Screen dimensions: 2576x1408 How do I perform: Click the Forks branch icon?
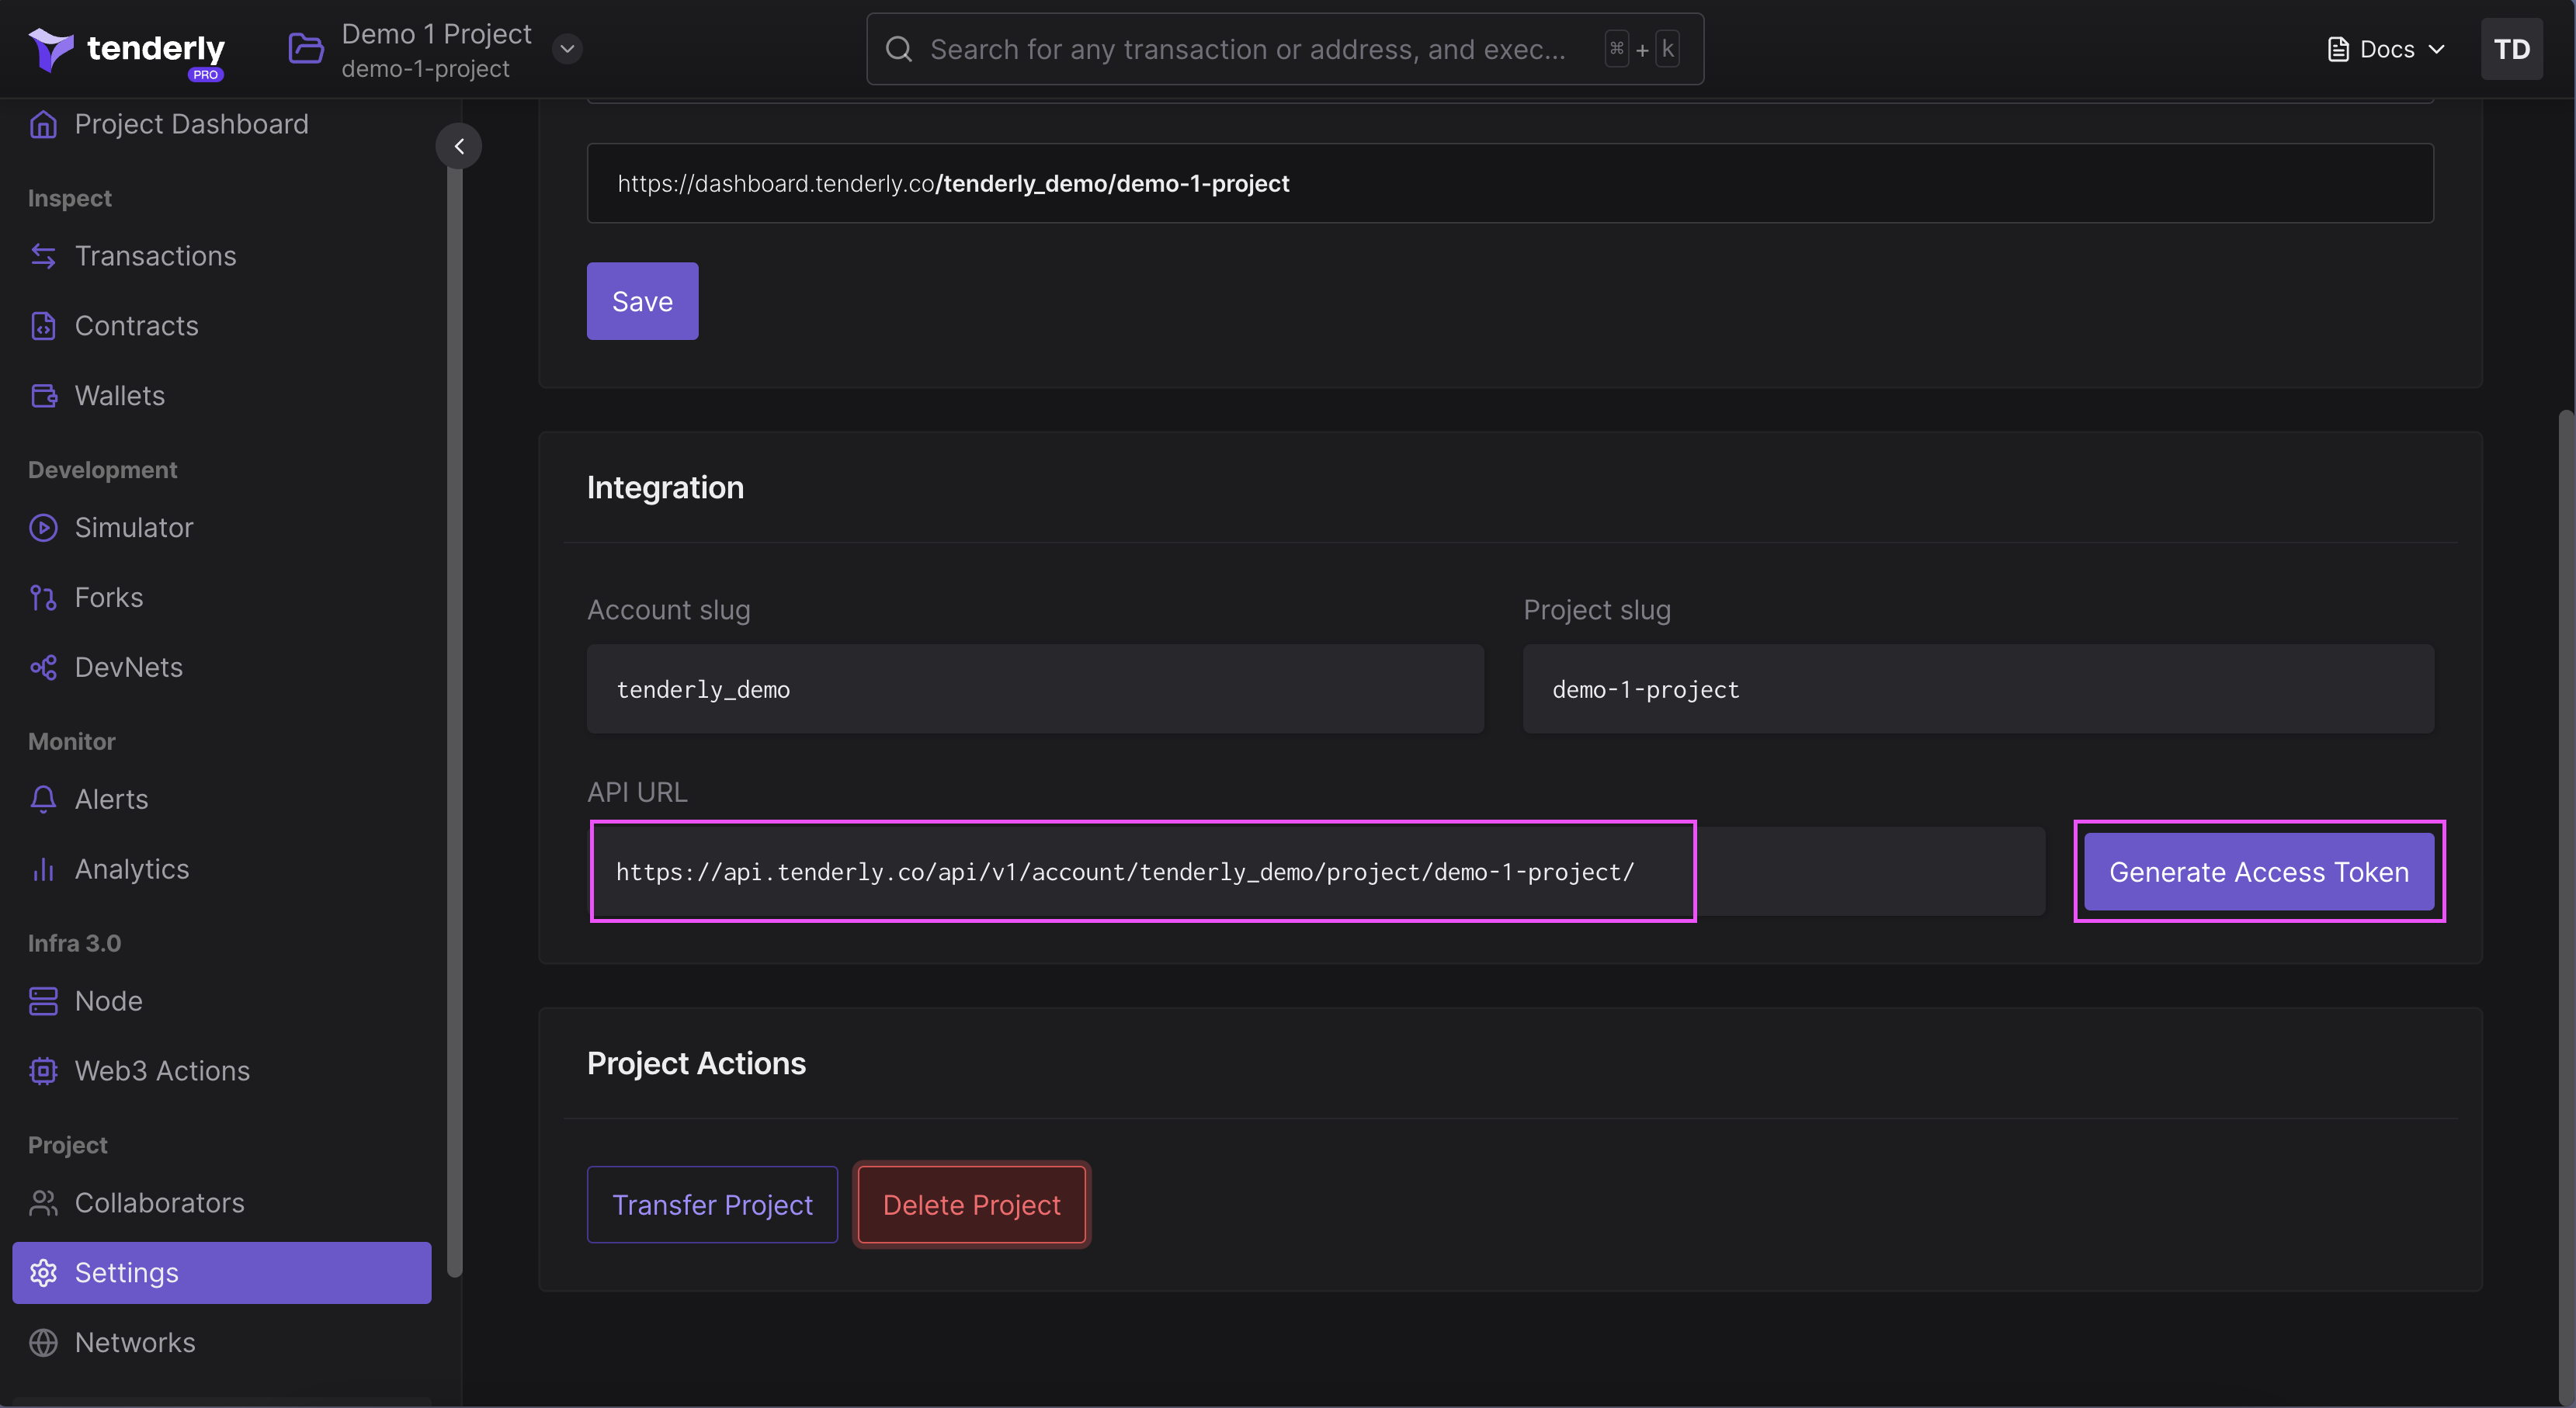[43, 598]
